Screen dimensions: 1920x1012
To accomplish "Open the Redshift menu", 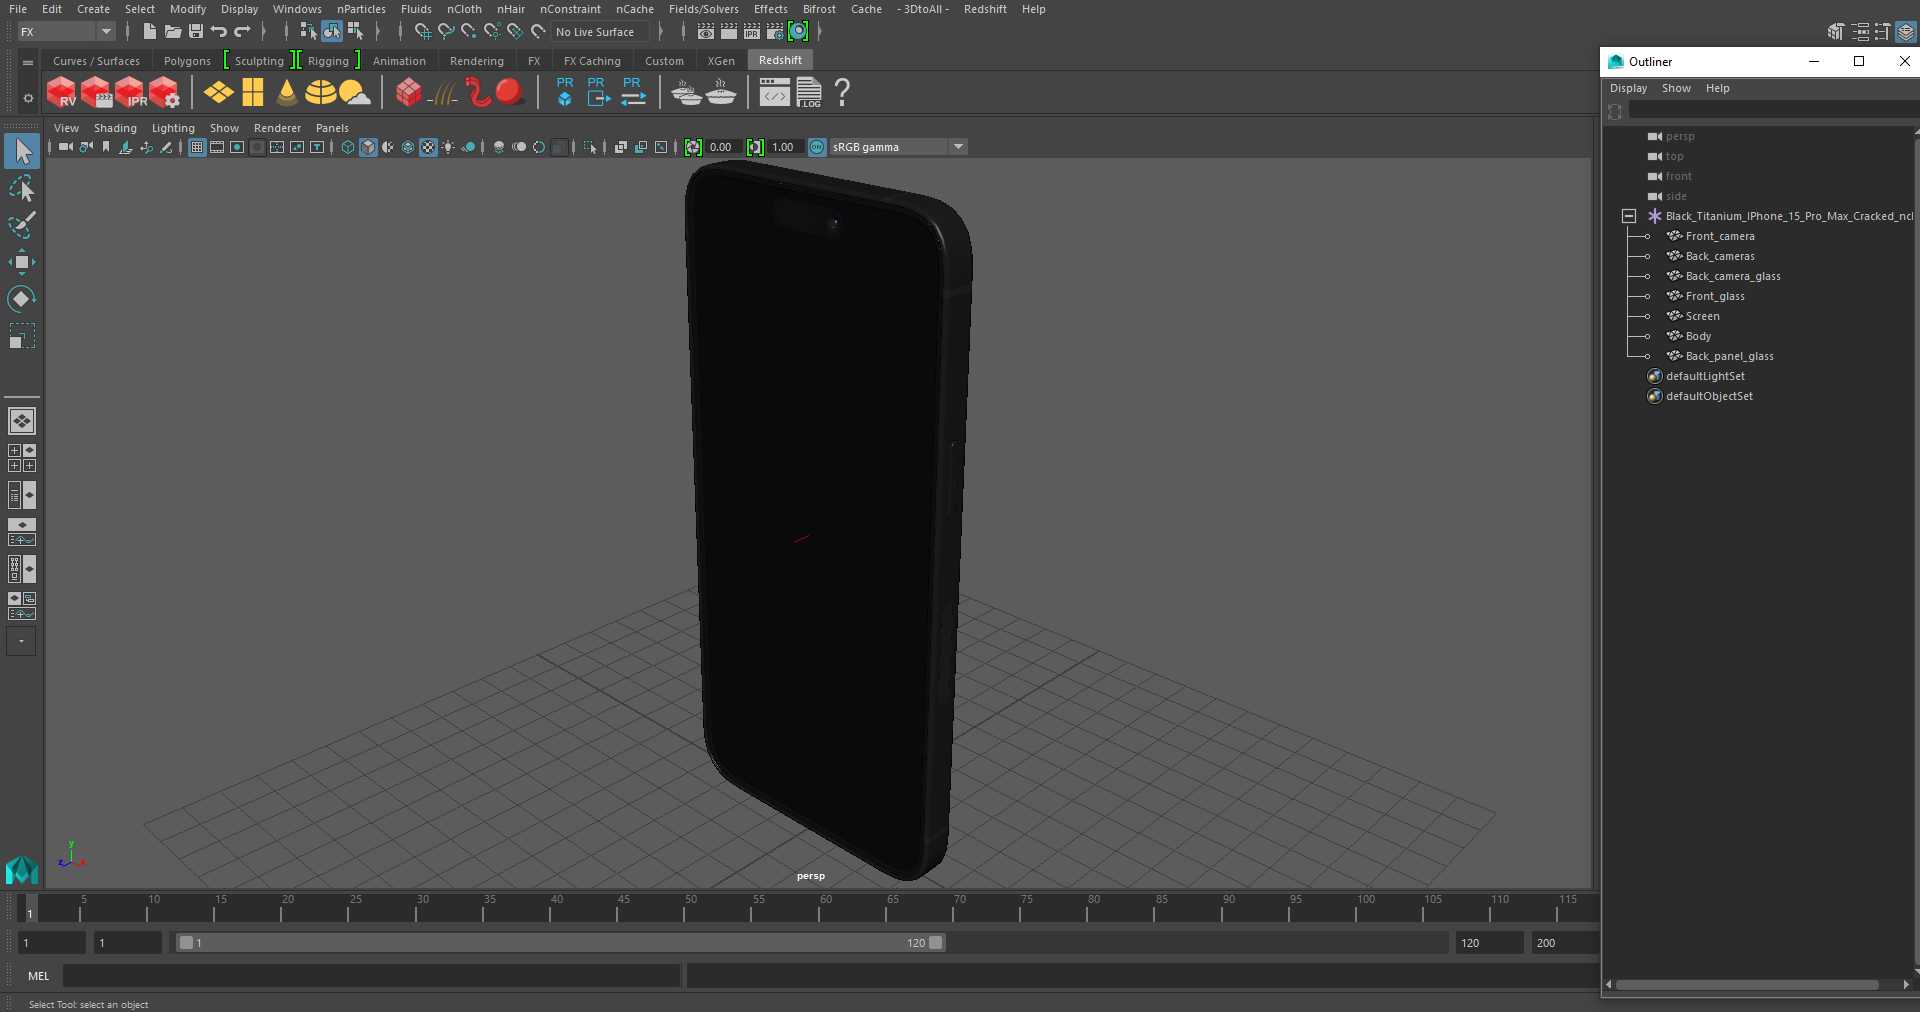I will click(985, 9).
